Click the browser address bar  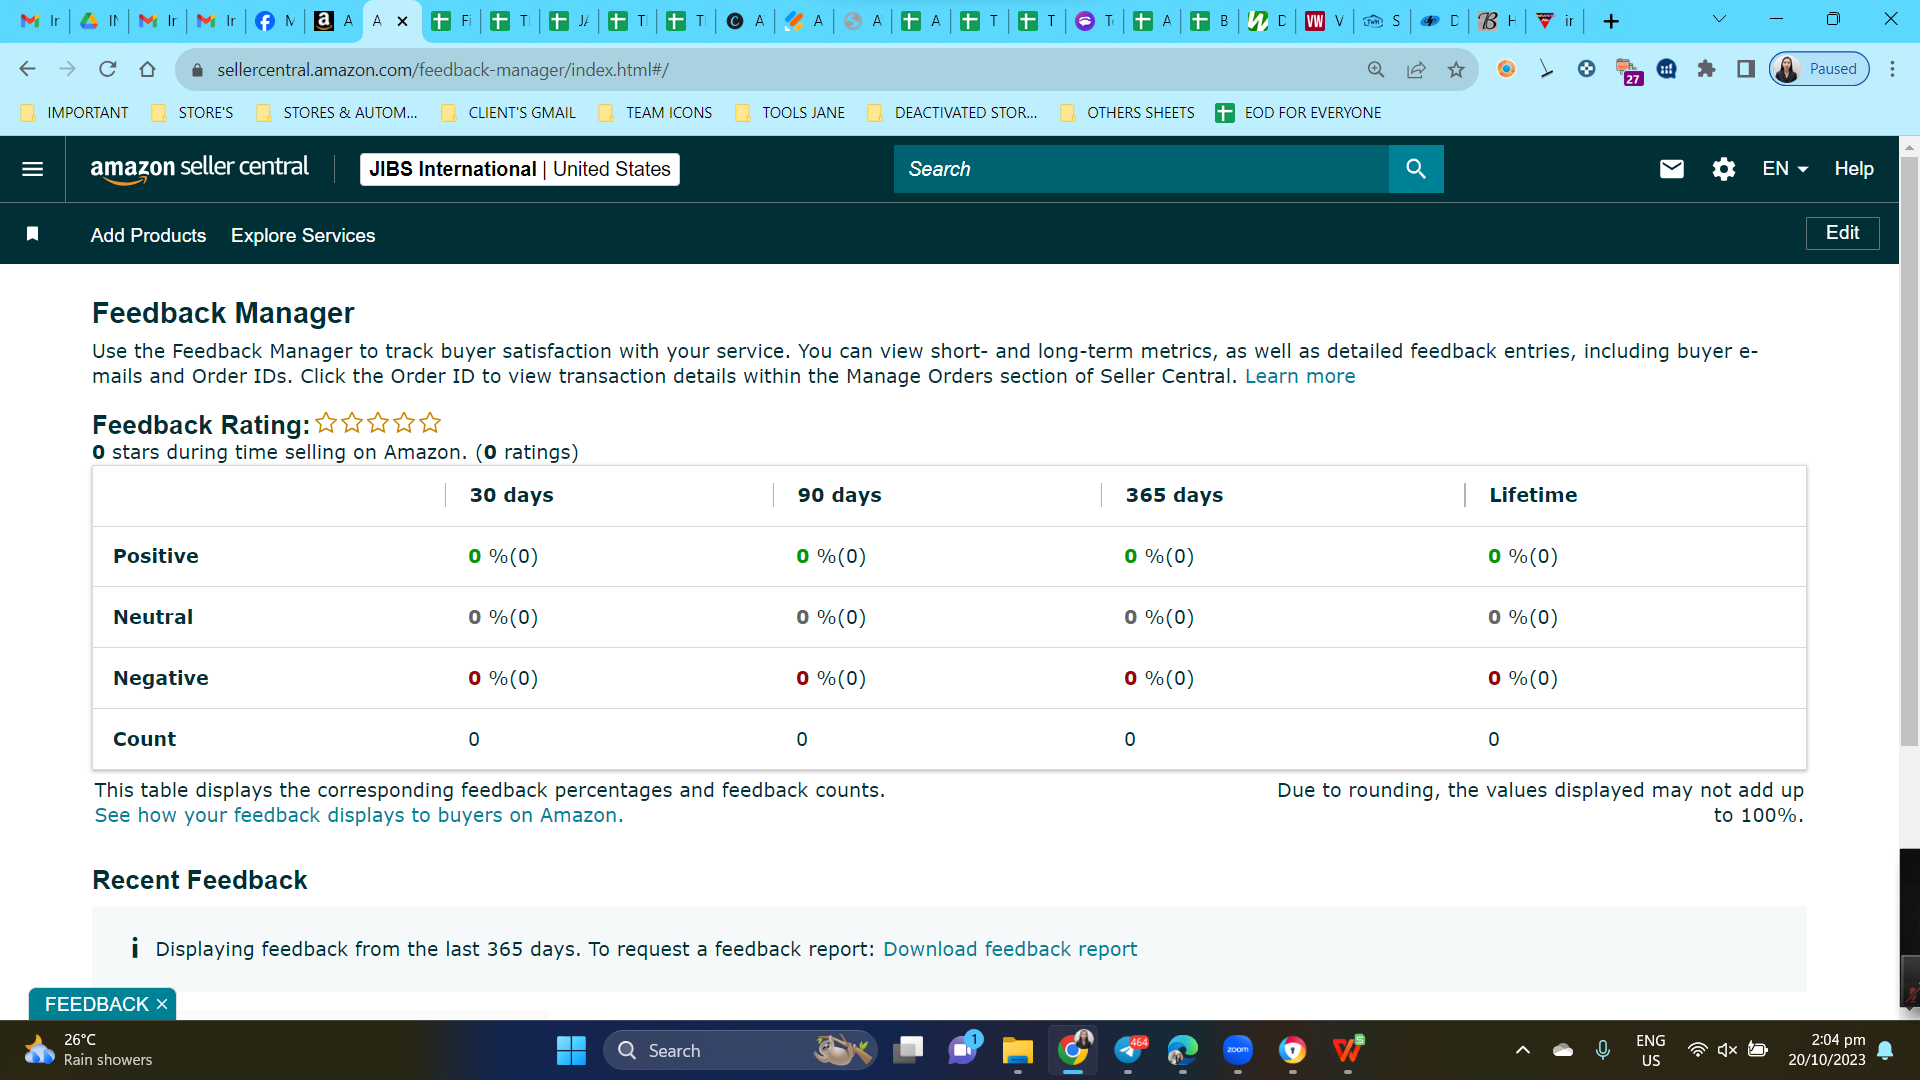[780, 69]
